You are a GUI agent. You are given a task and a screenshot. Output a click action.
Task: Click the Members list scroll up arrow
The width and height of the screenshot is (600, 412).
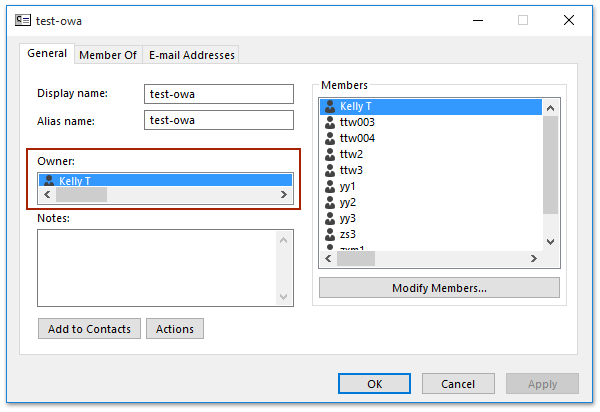550,108
